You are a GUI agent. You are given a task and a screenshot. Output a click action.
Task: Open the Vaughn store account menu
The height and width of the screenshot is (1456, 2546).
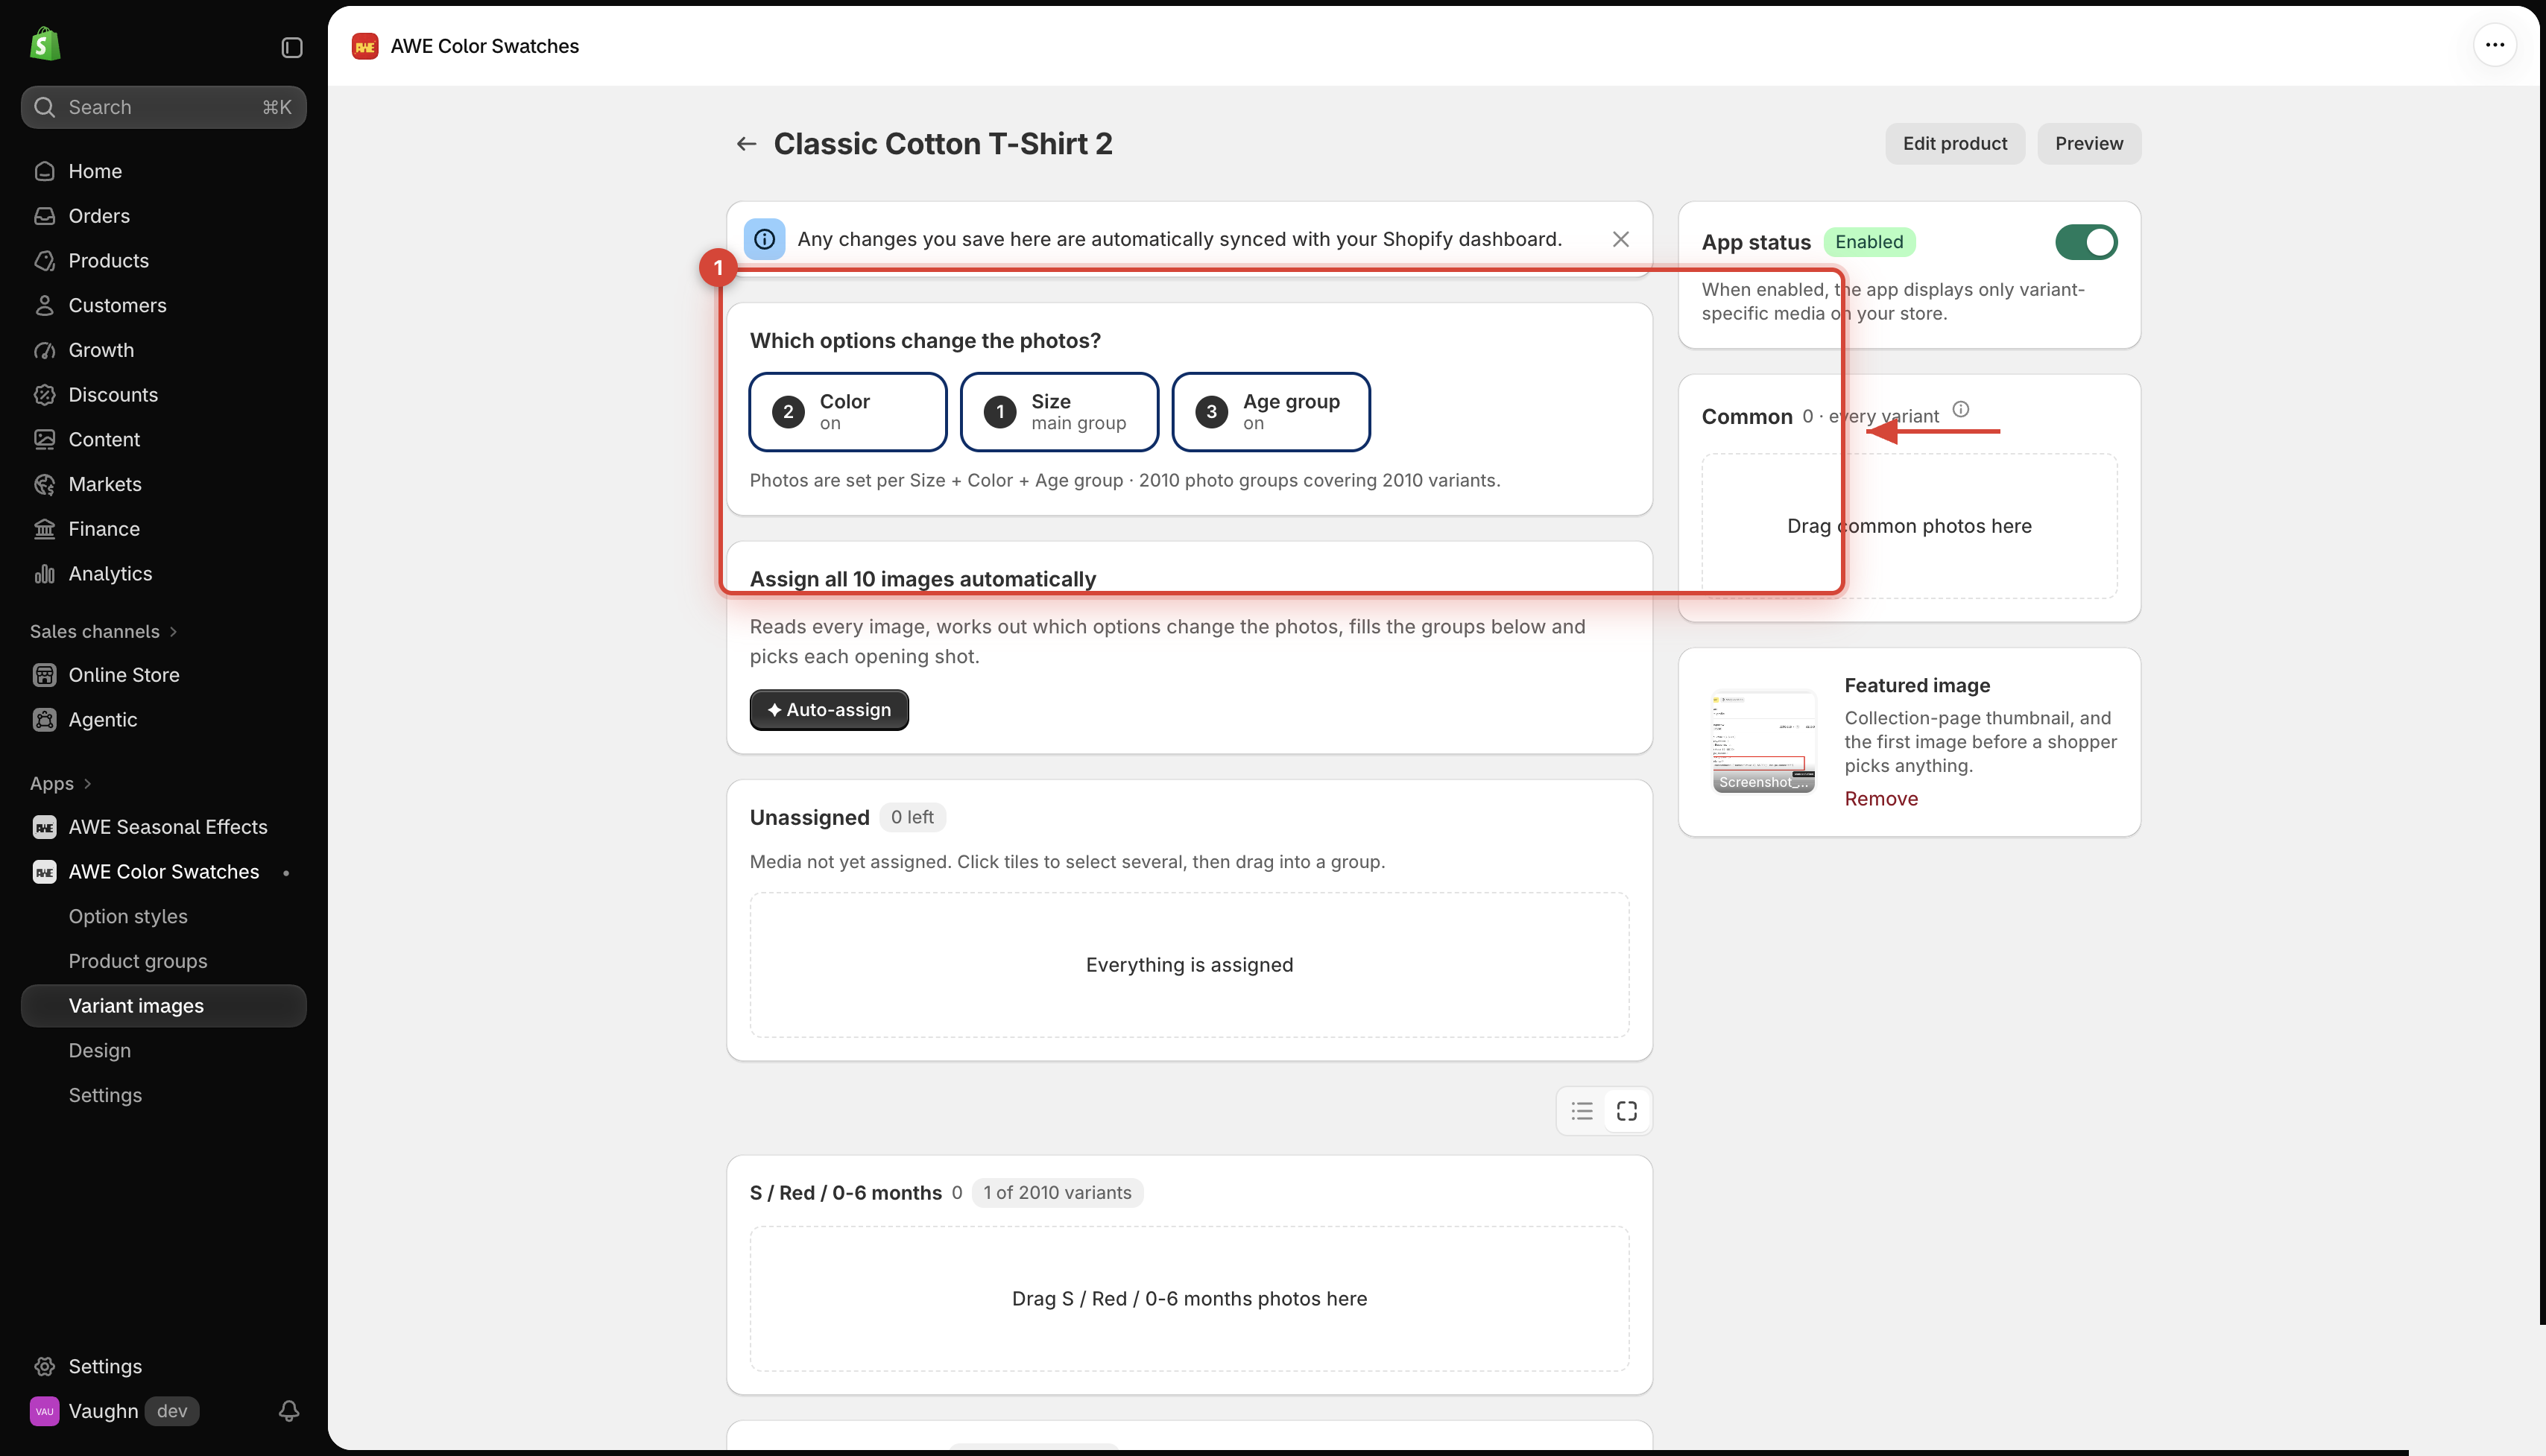coord(115,1411)
